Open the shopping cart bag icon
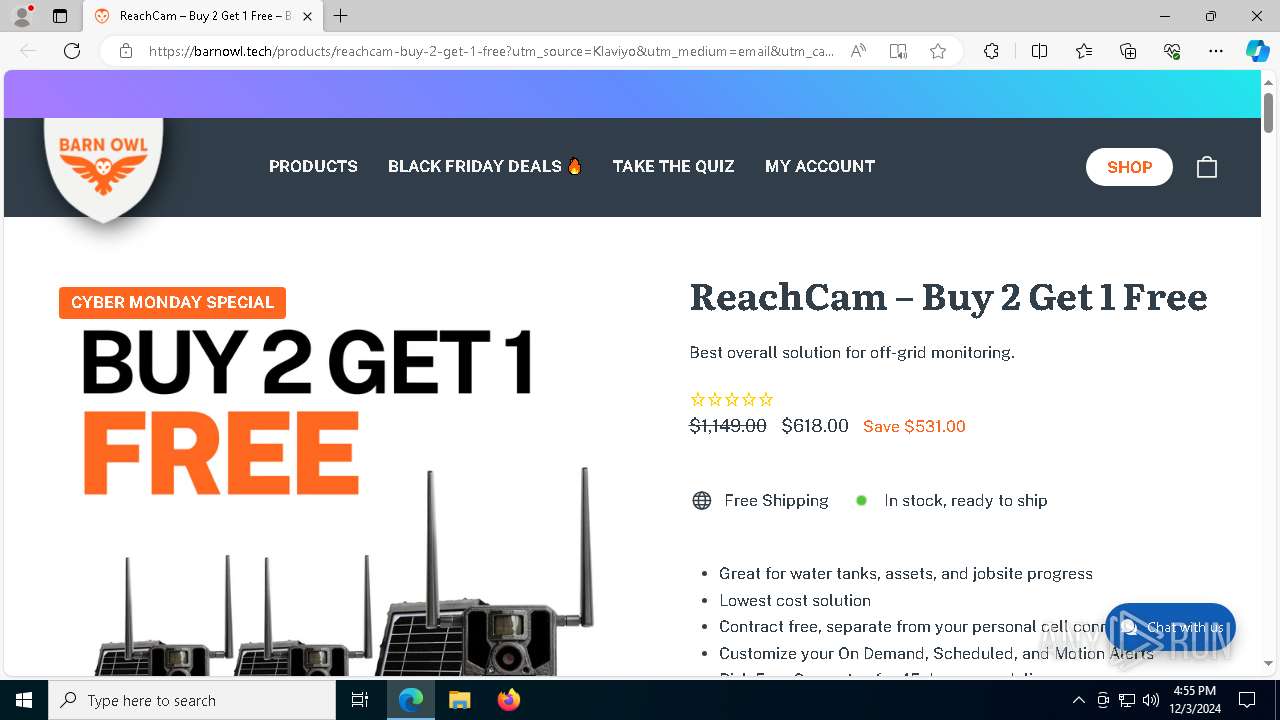Screen dimensions: 1280x720 [x=1207, y=167]
